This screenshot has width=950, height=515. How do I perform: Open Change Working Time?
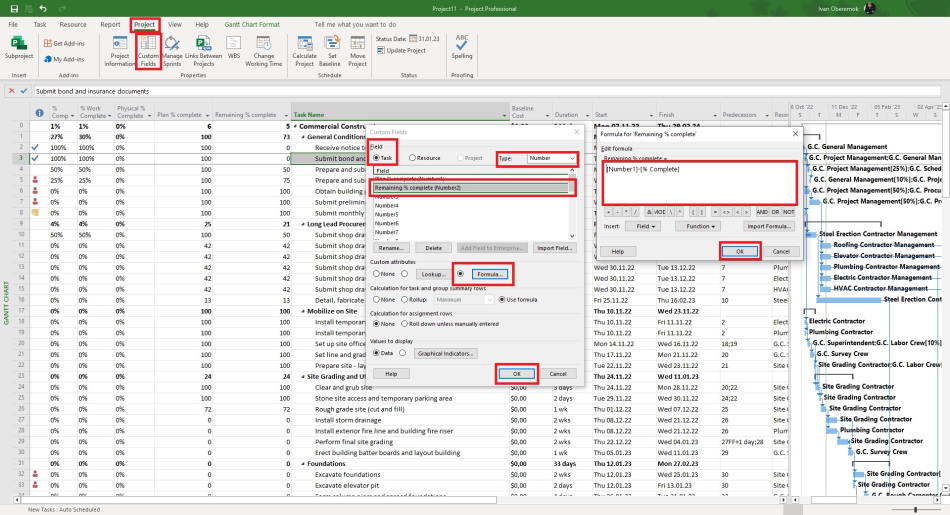[264, 51]
